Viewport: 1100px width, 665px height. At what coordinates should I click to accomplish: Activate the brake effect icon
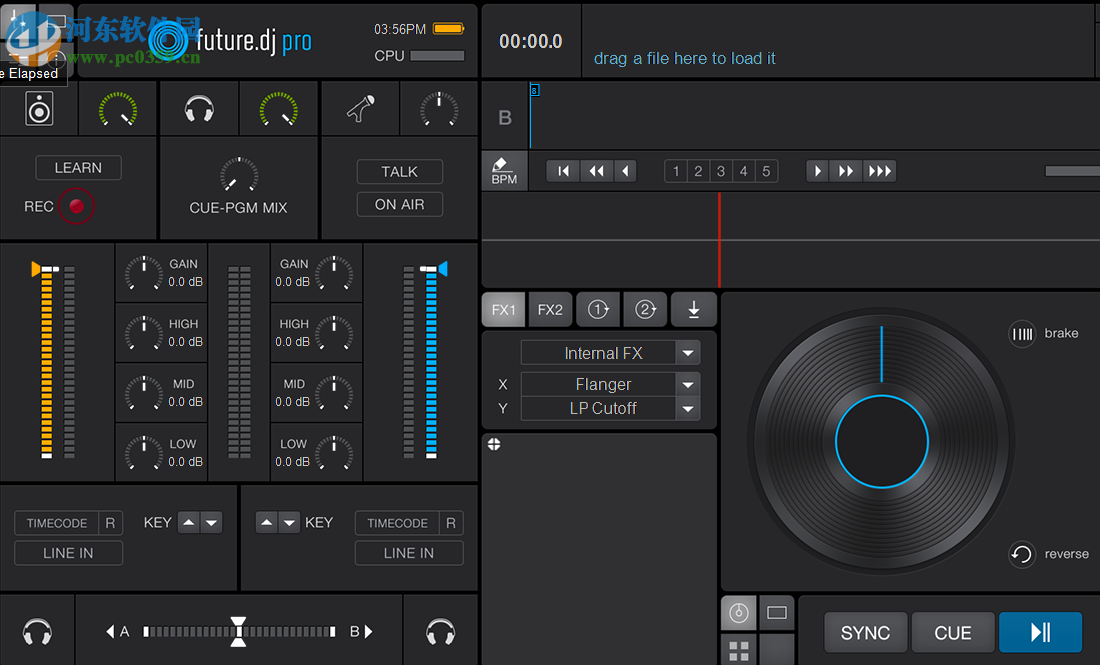point(1022,333)
